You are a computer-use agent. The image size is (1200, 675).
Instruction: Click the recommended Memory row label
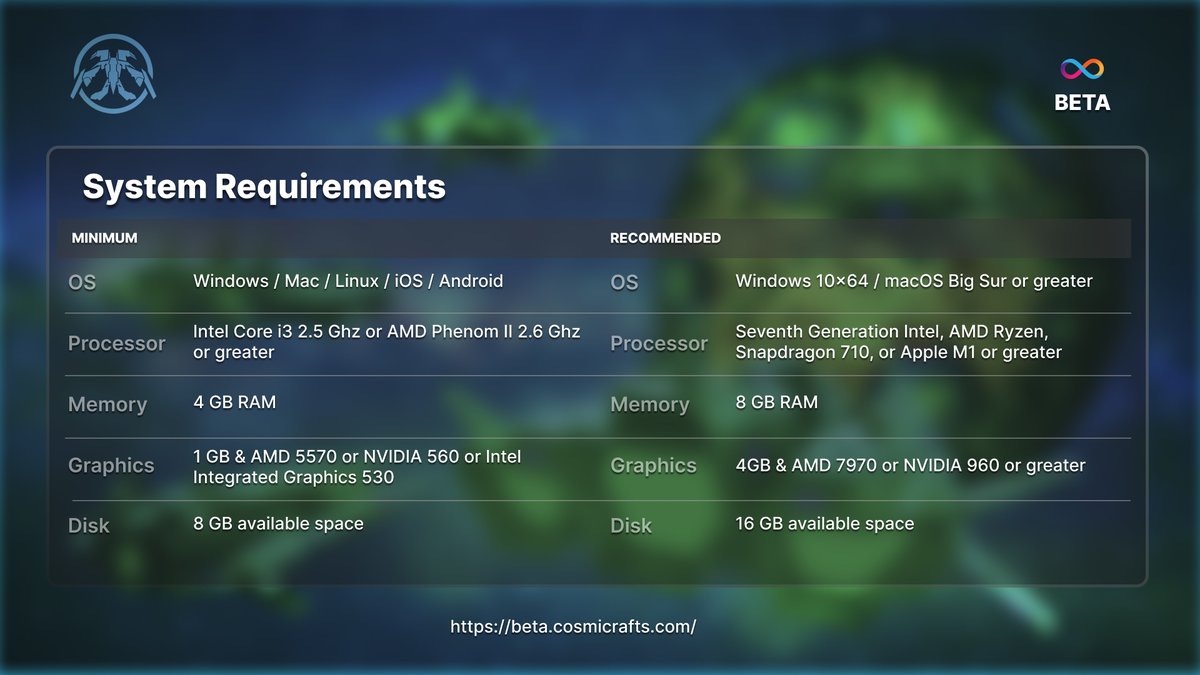tap(649, 405)
